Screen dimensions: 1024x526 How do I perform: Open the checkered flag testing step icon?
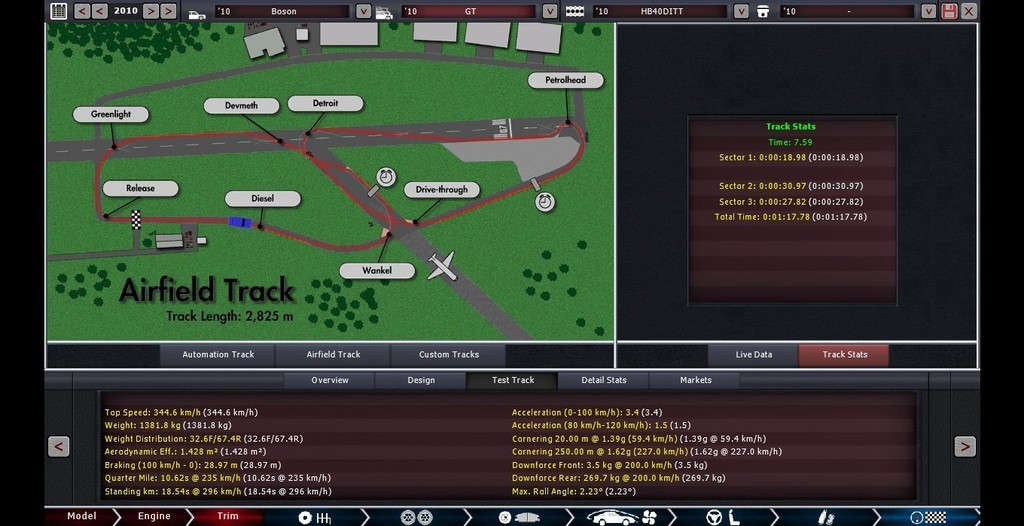tap(927, 517)
